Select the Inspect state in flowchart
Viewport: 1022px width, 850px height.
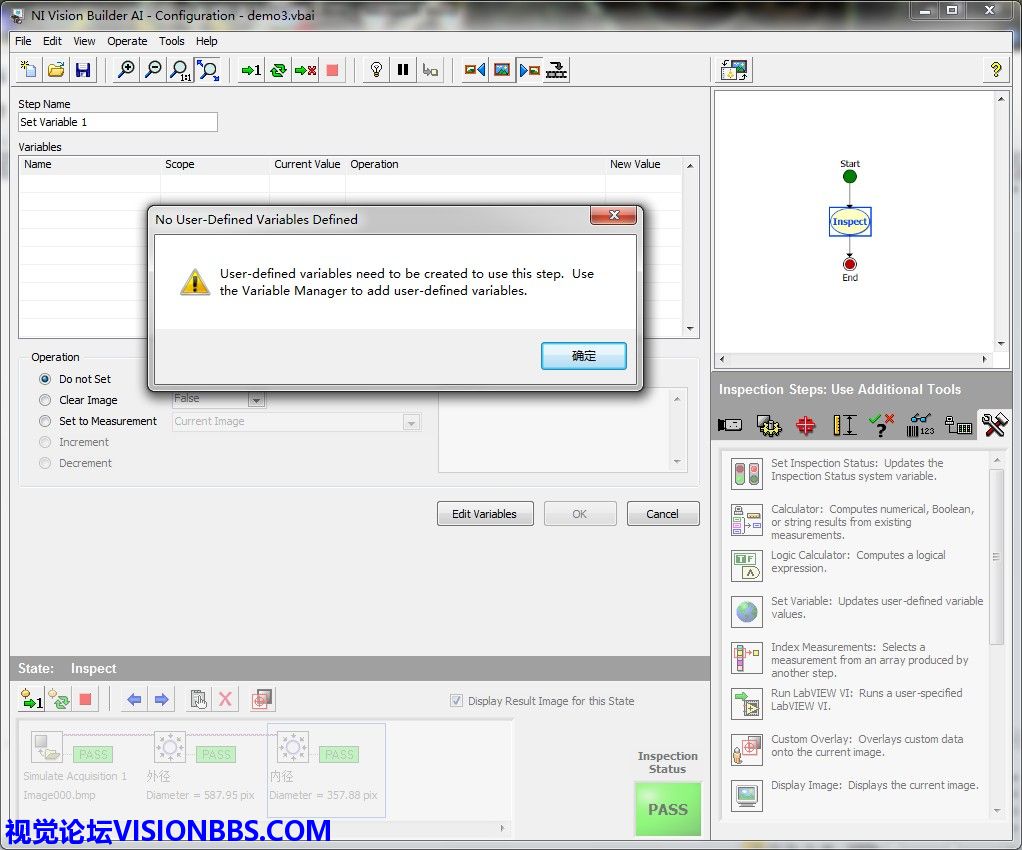click(x=850, y=222)
